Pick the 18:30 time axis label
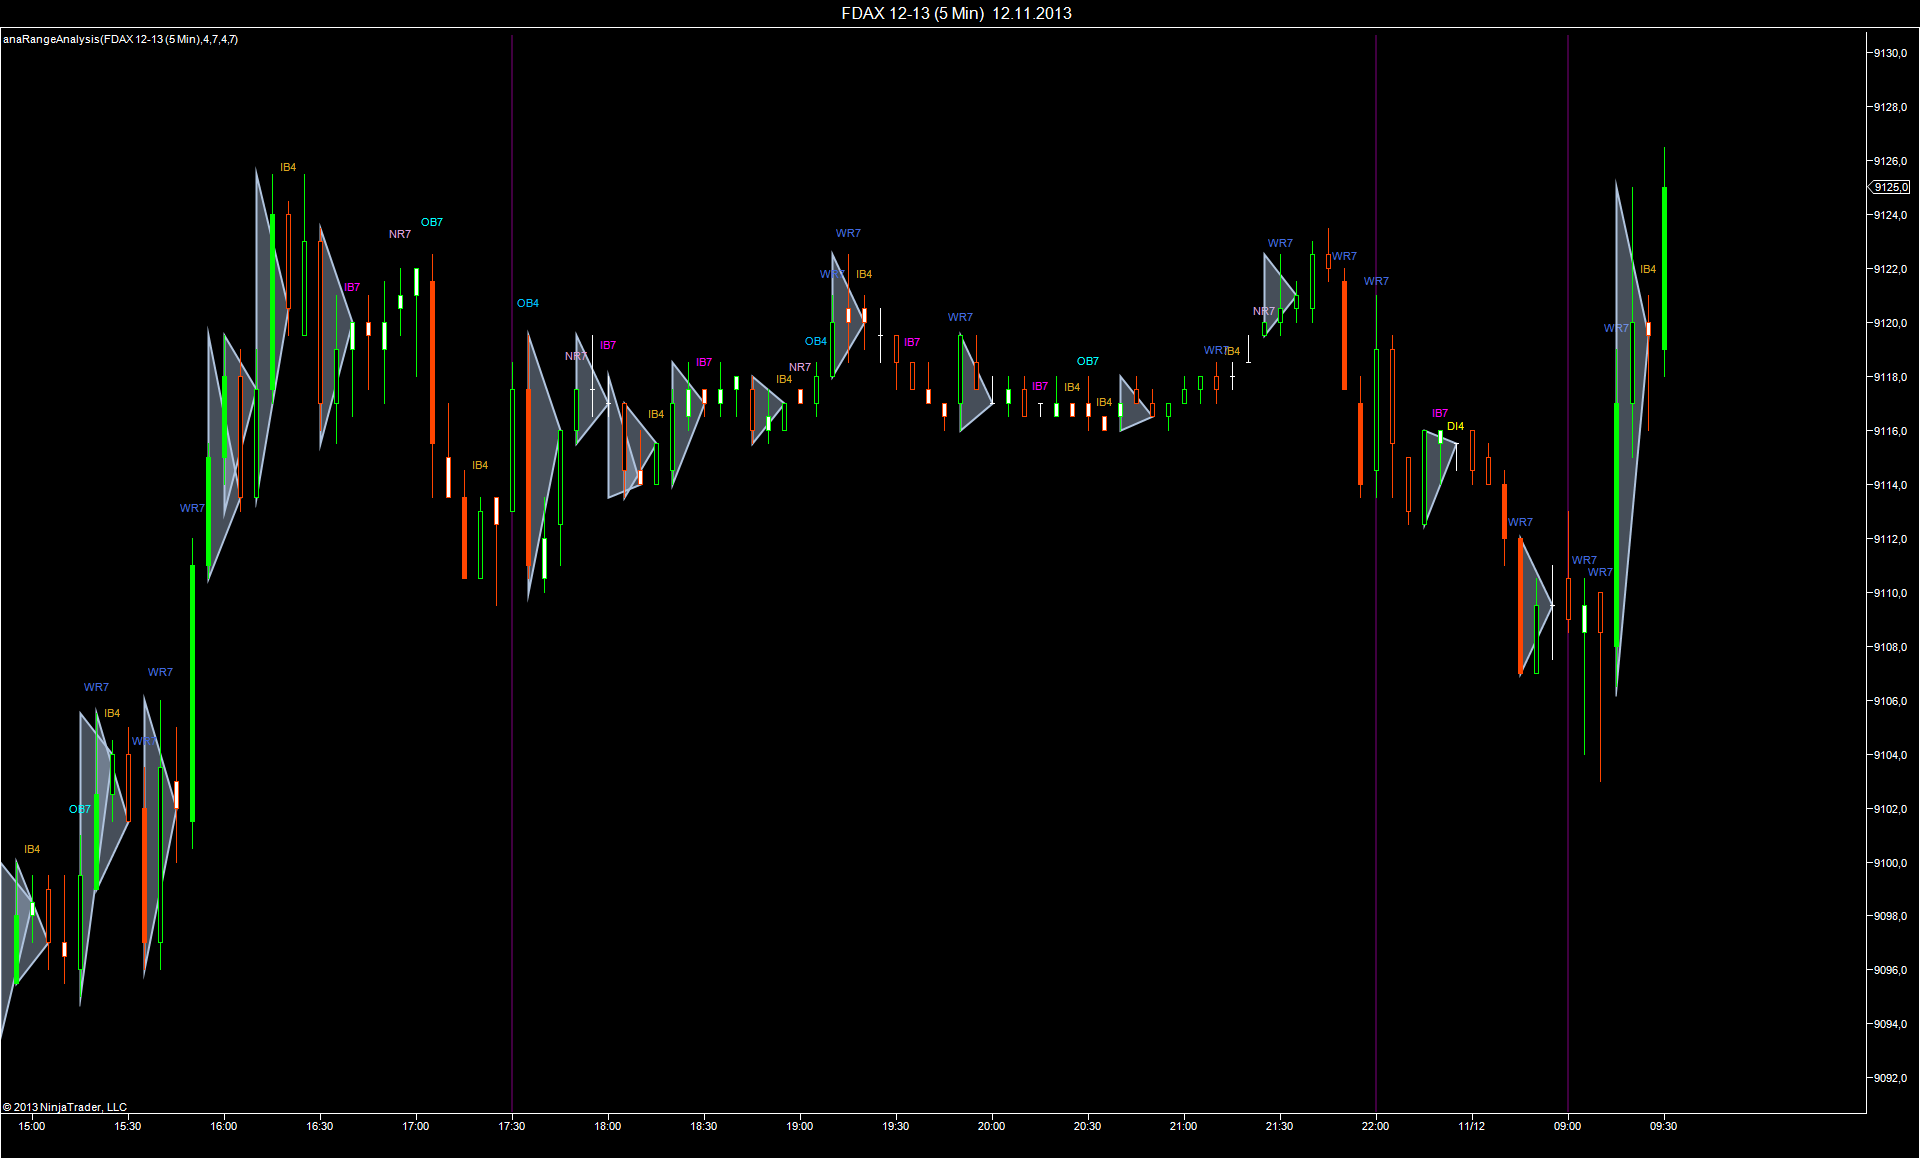 click(x=704, y=1126)
